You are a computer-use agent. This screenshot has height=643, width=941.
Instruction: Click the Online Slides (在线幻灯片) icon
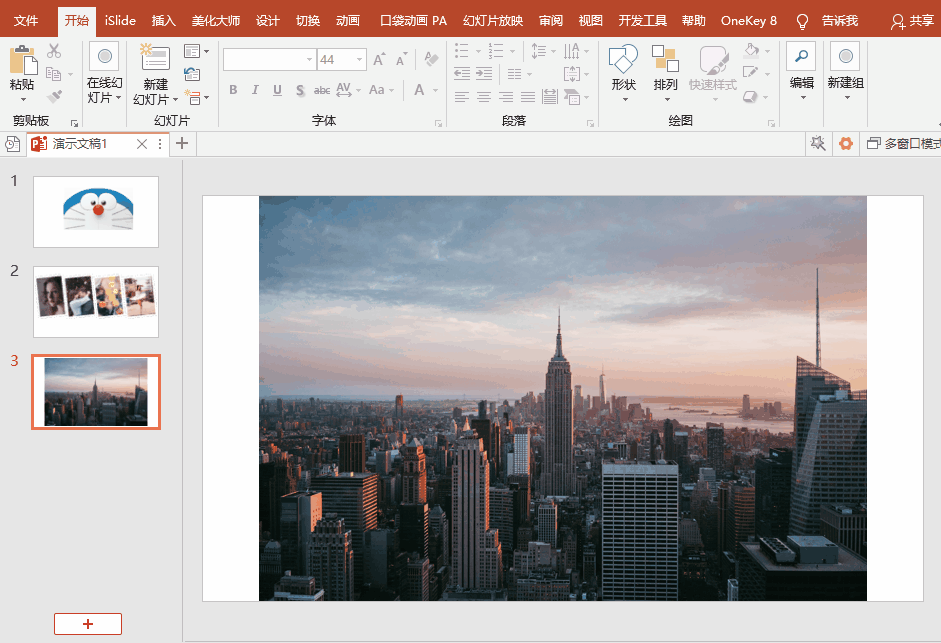click(x=104, y=56)
